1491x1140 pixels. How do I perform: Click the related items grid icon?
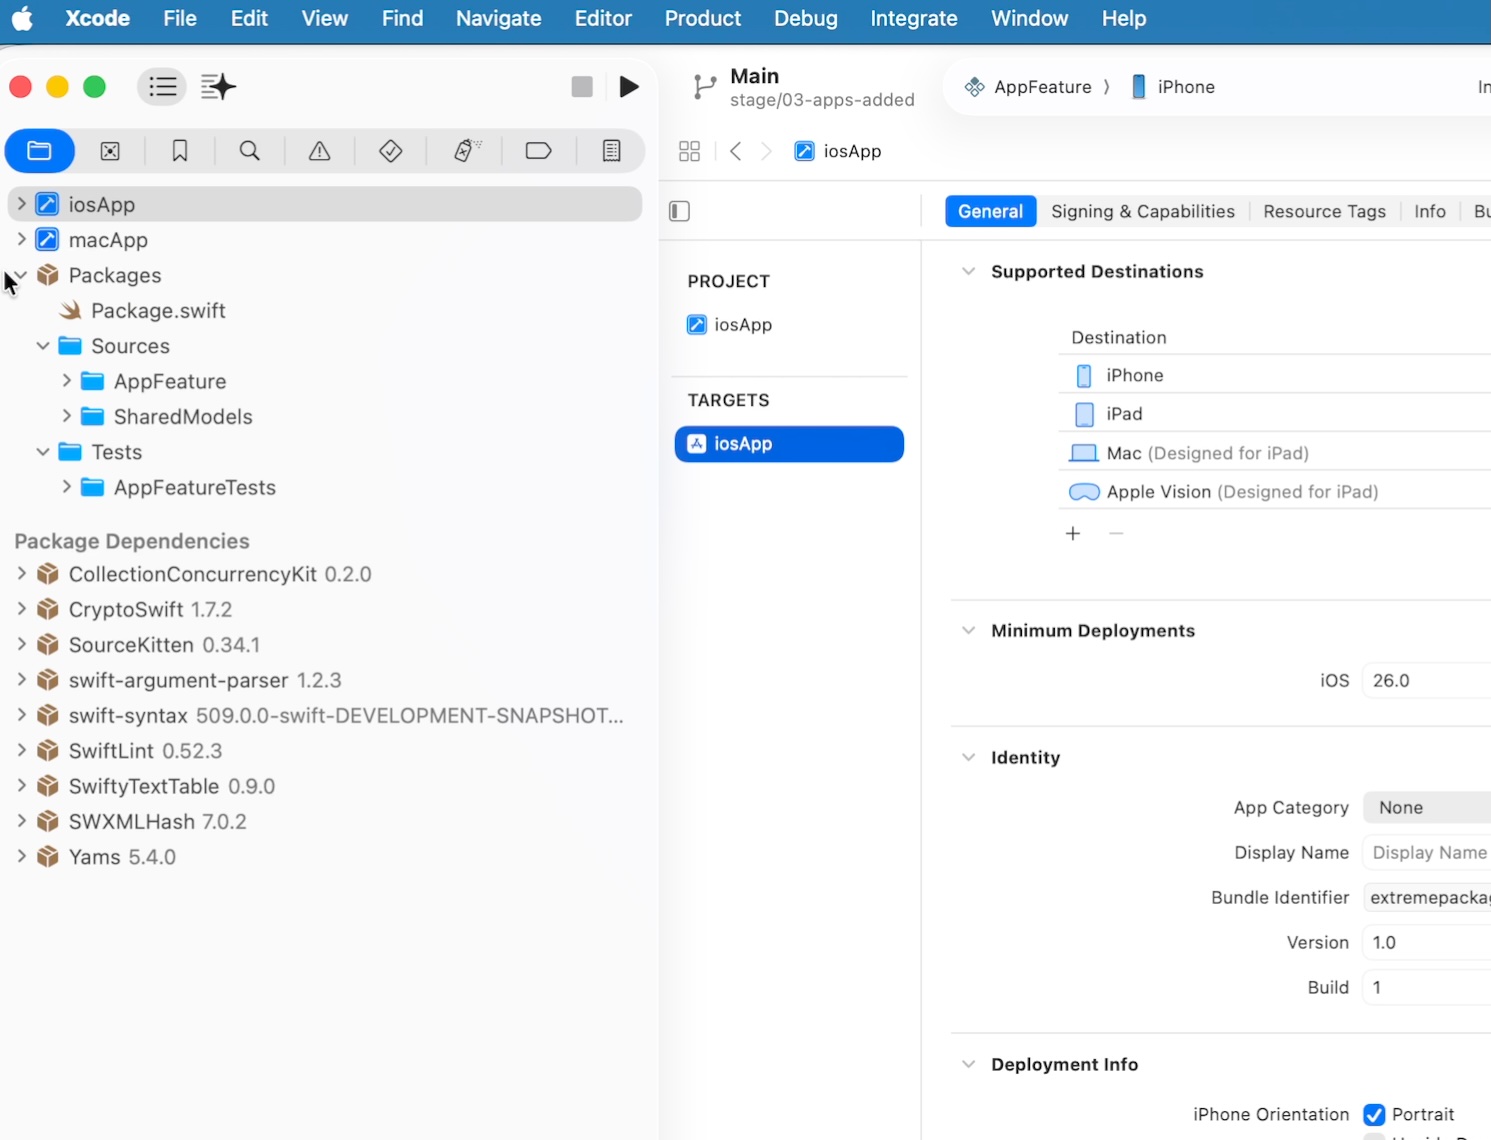pyautogui.click(x=689, y=151)
